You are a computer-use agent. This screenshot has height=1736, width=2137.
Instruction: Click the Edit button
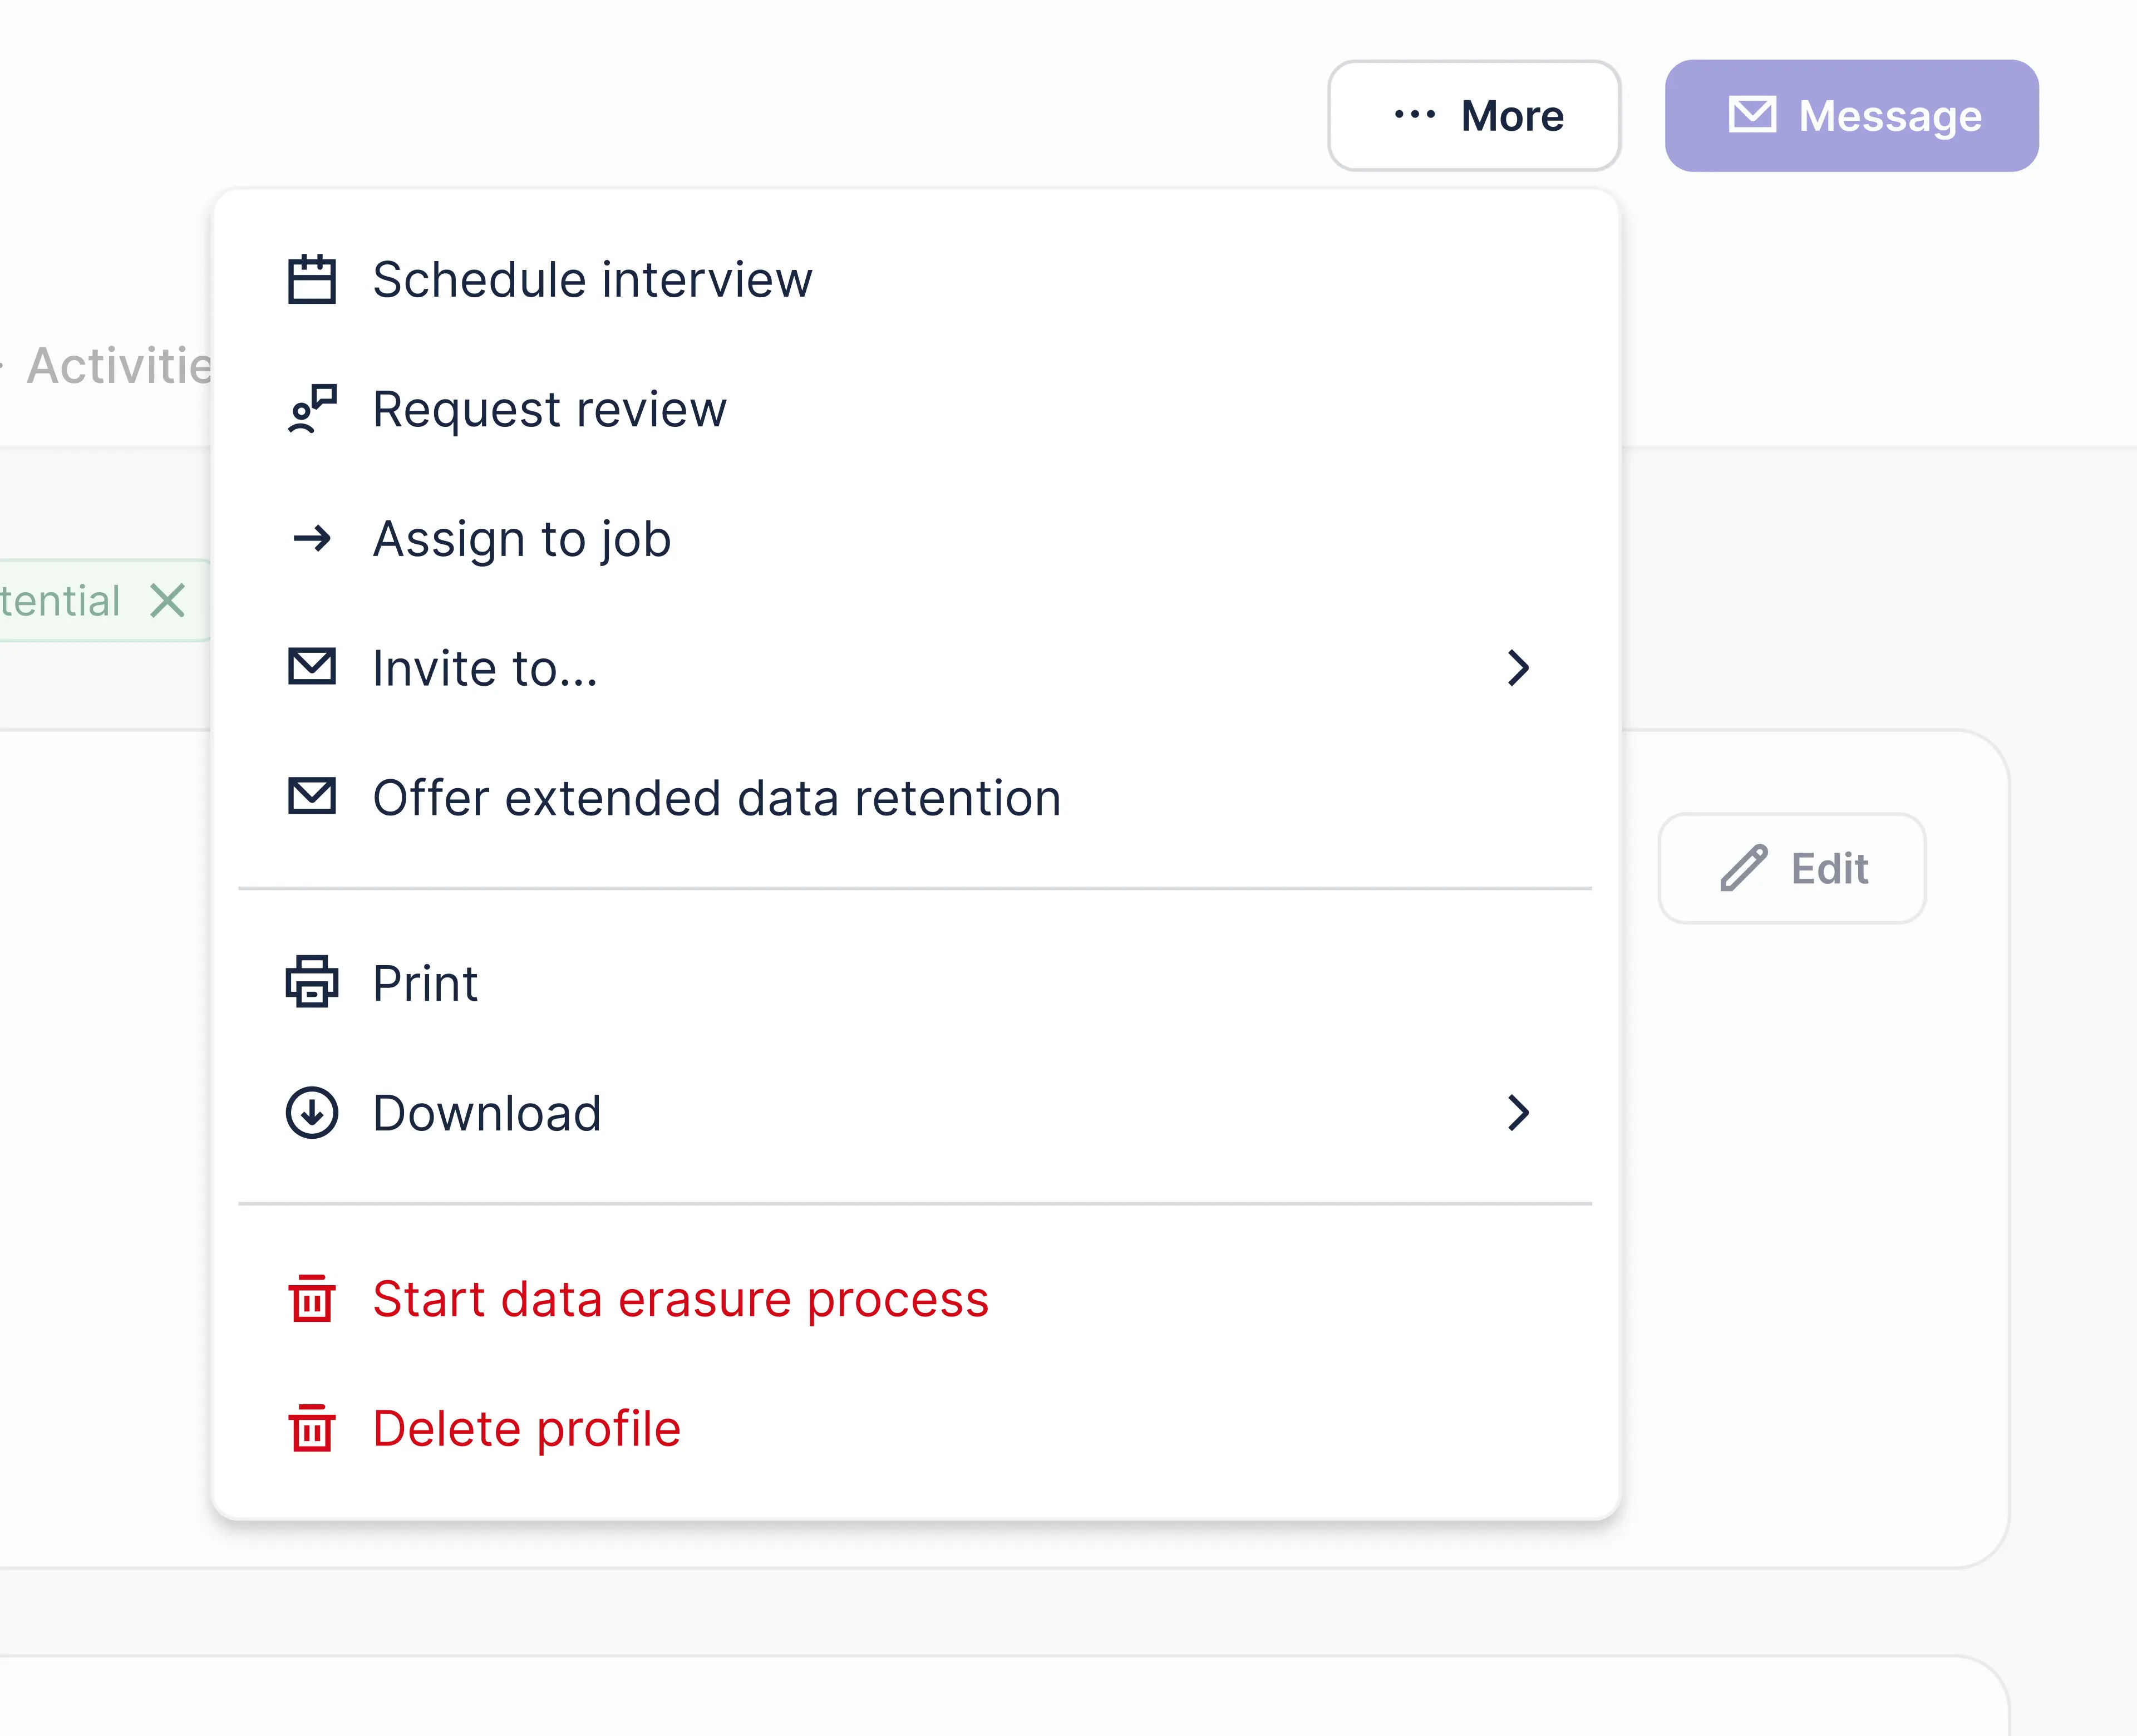tap(1792, 868)
